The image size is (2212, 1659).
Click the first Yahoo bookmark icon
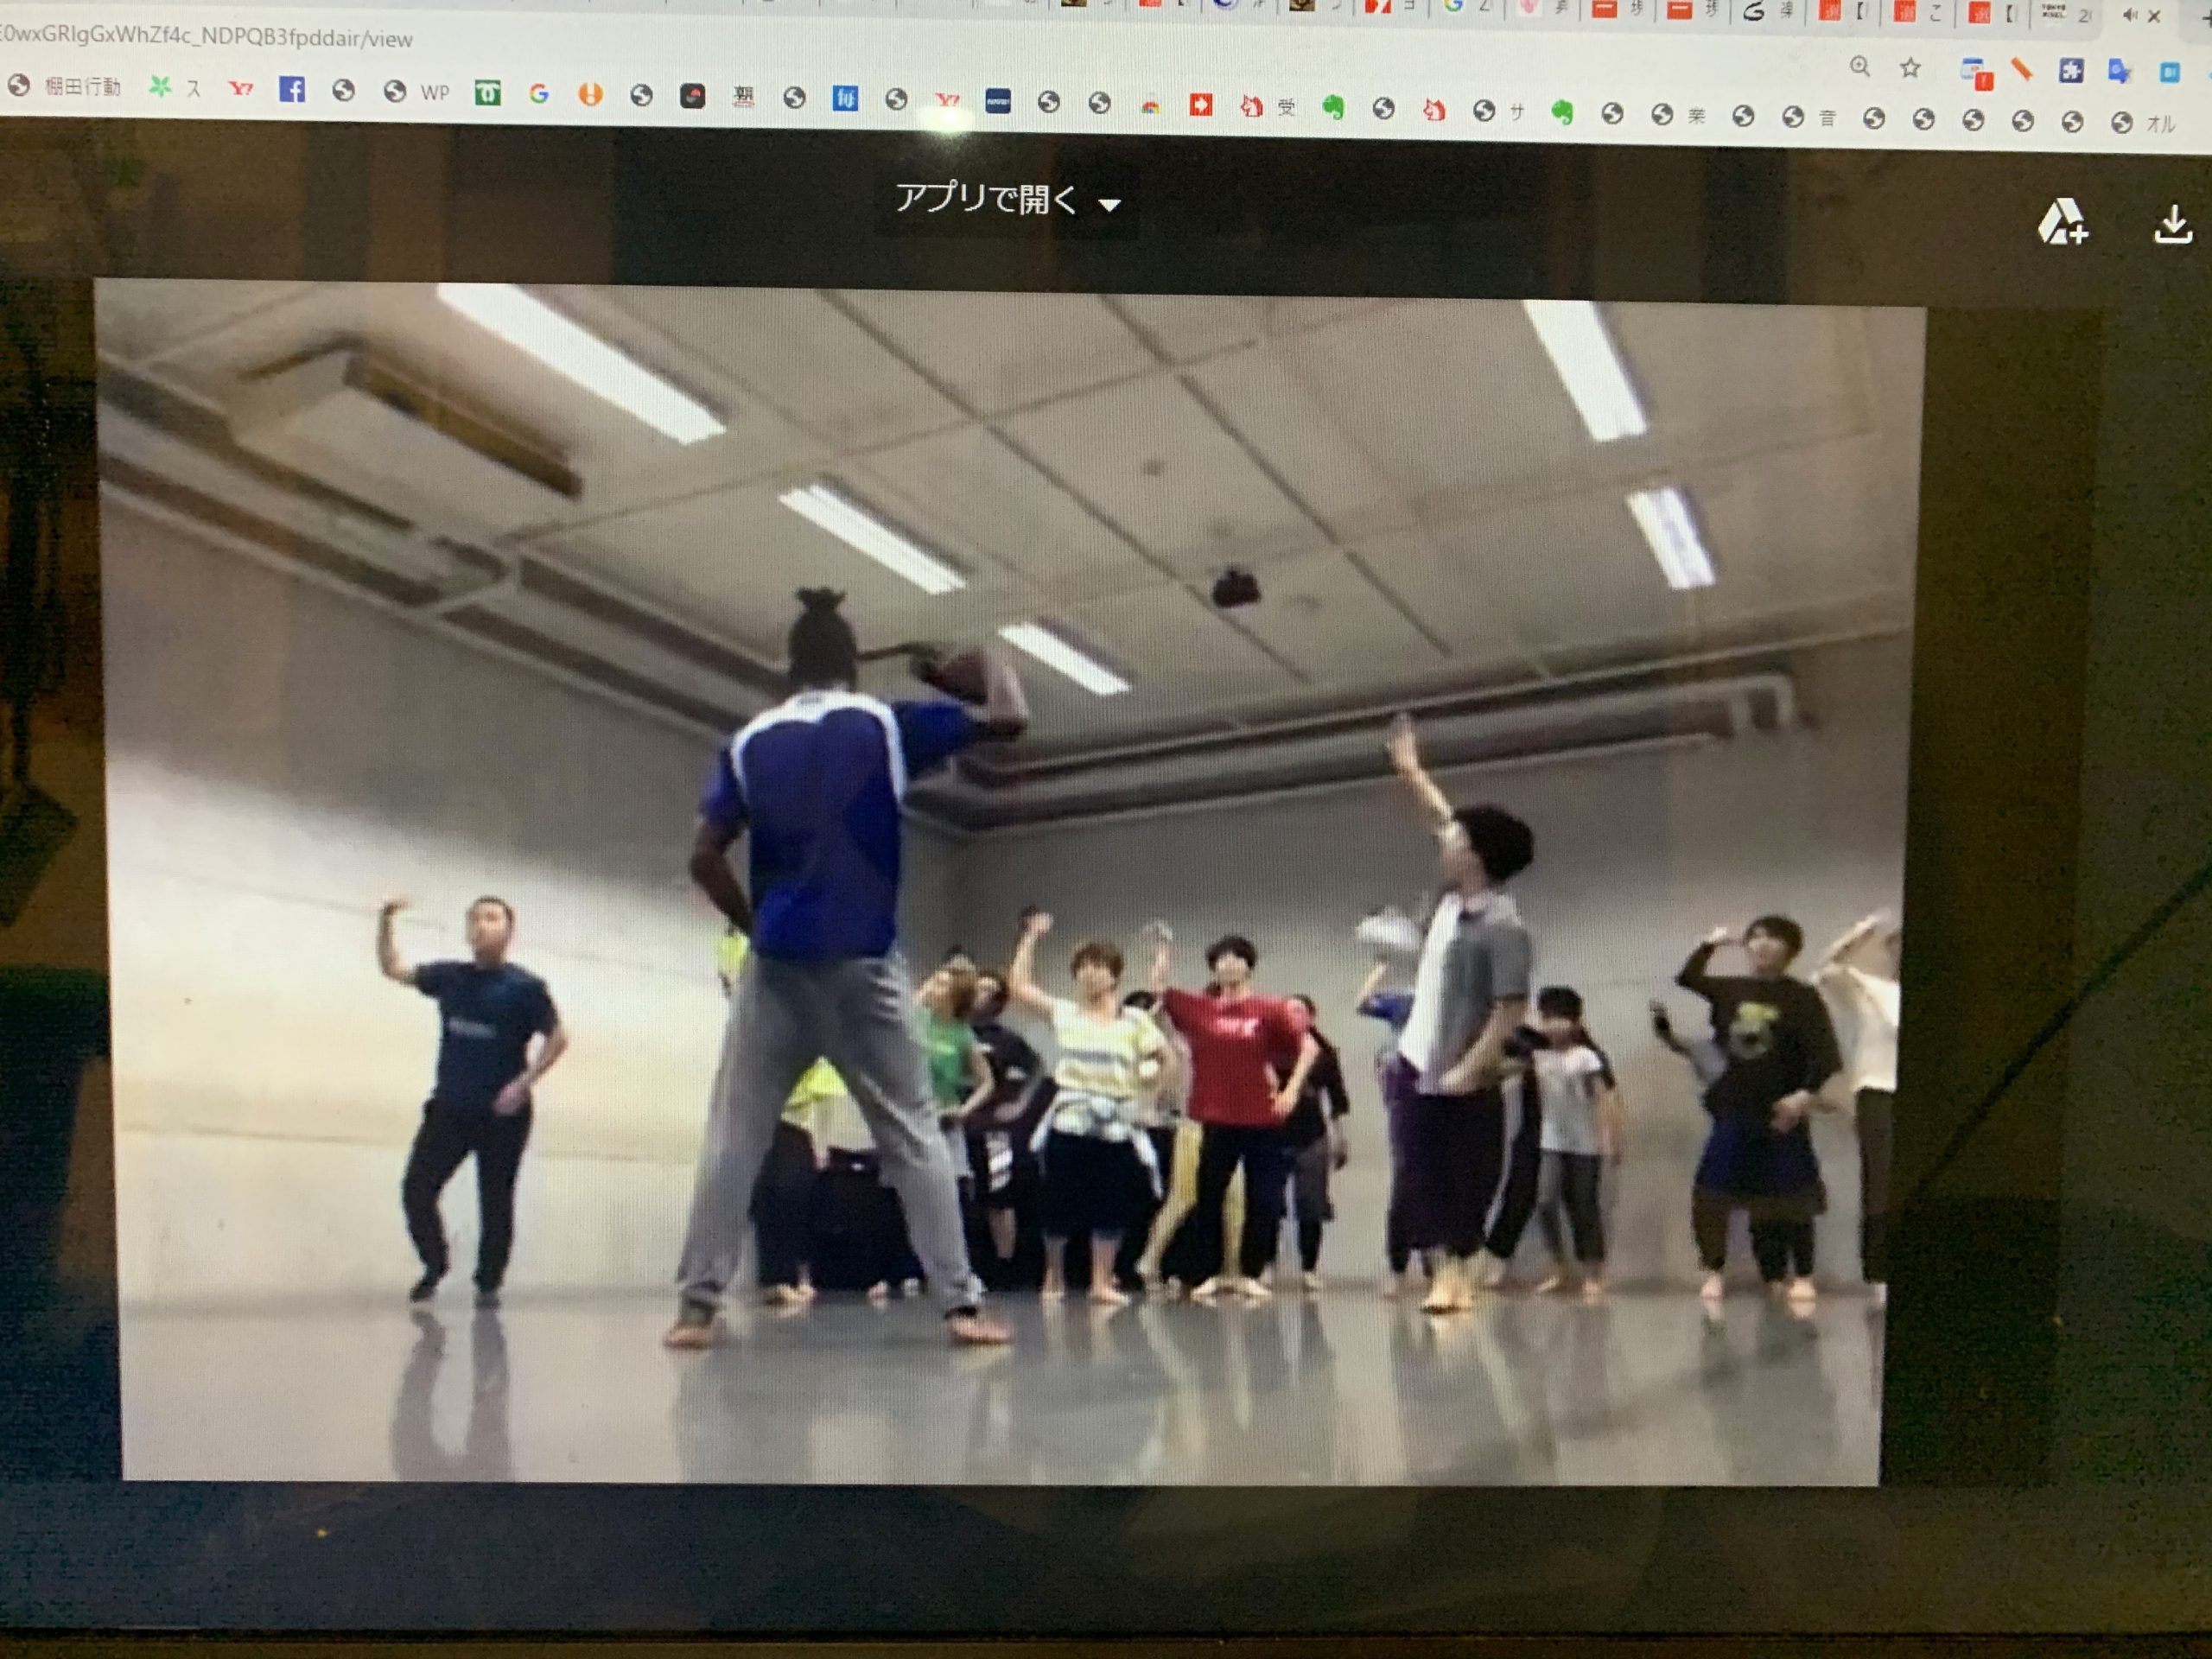click(240, 88)
